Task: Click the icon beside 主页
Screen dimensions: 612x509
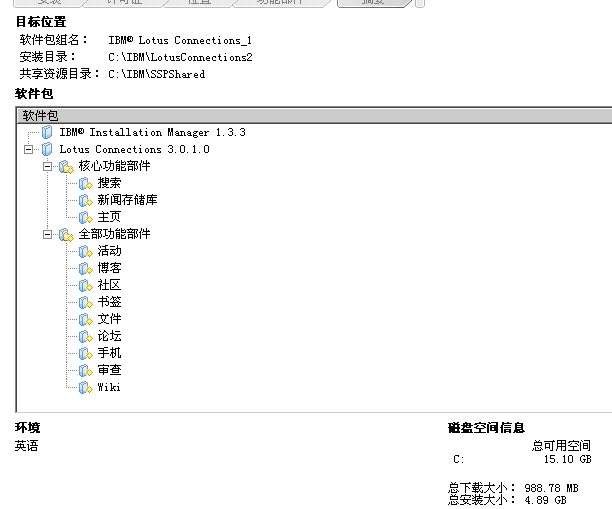Action: [x=85, y=217]
